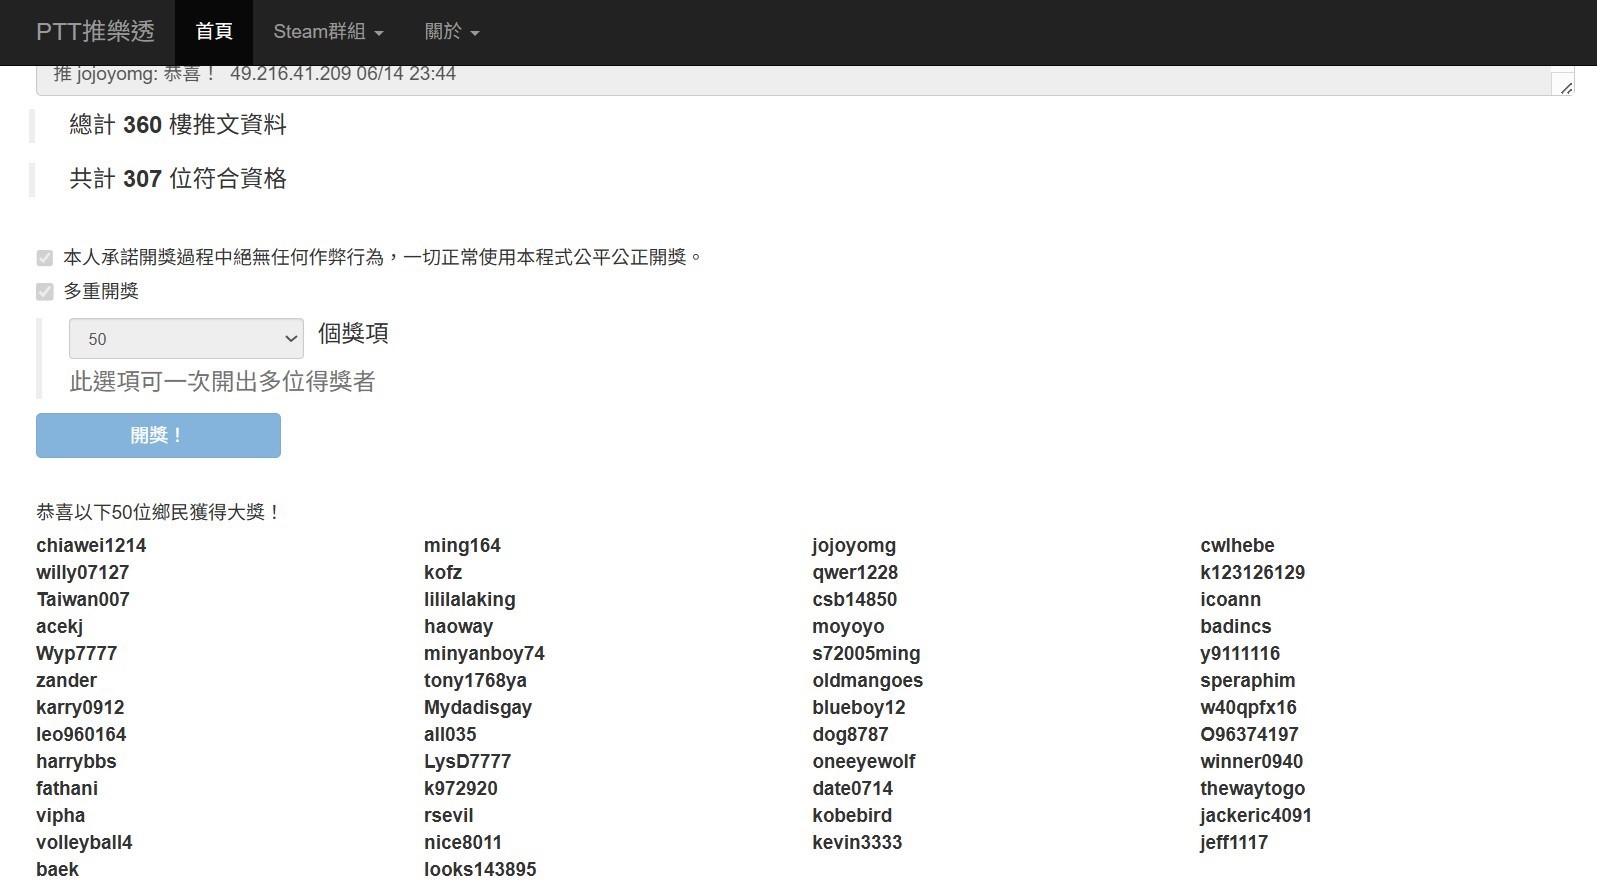Expand the 關於 dropdown menu
The image size is (1597, 884).
[x=452, y=32]
